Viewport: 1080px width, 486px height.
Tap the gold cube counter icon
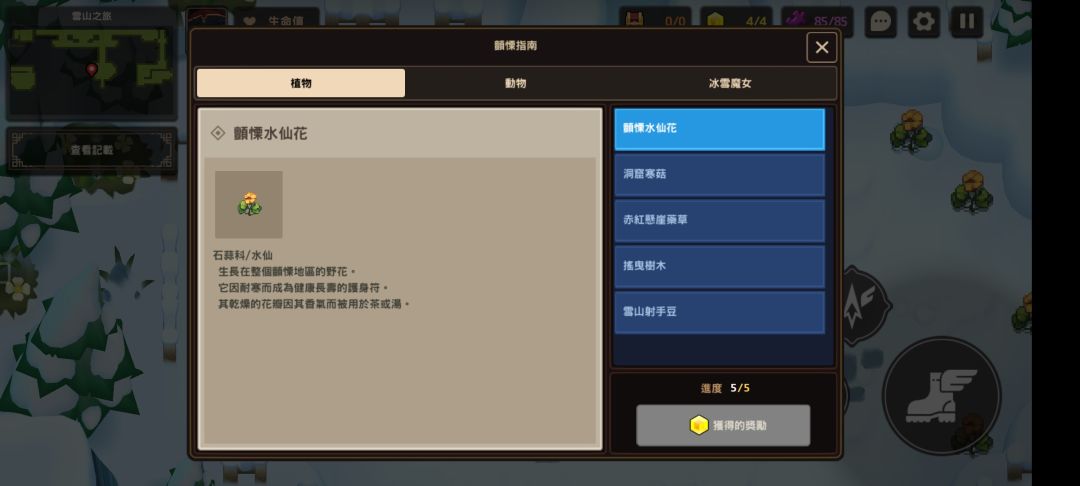716,19
